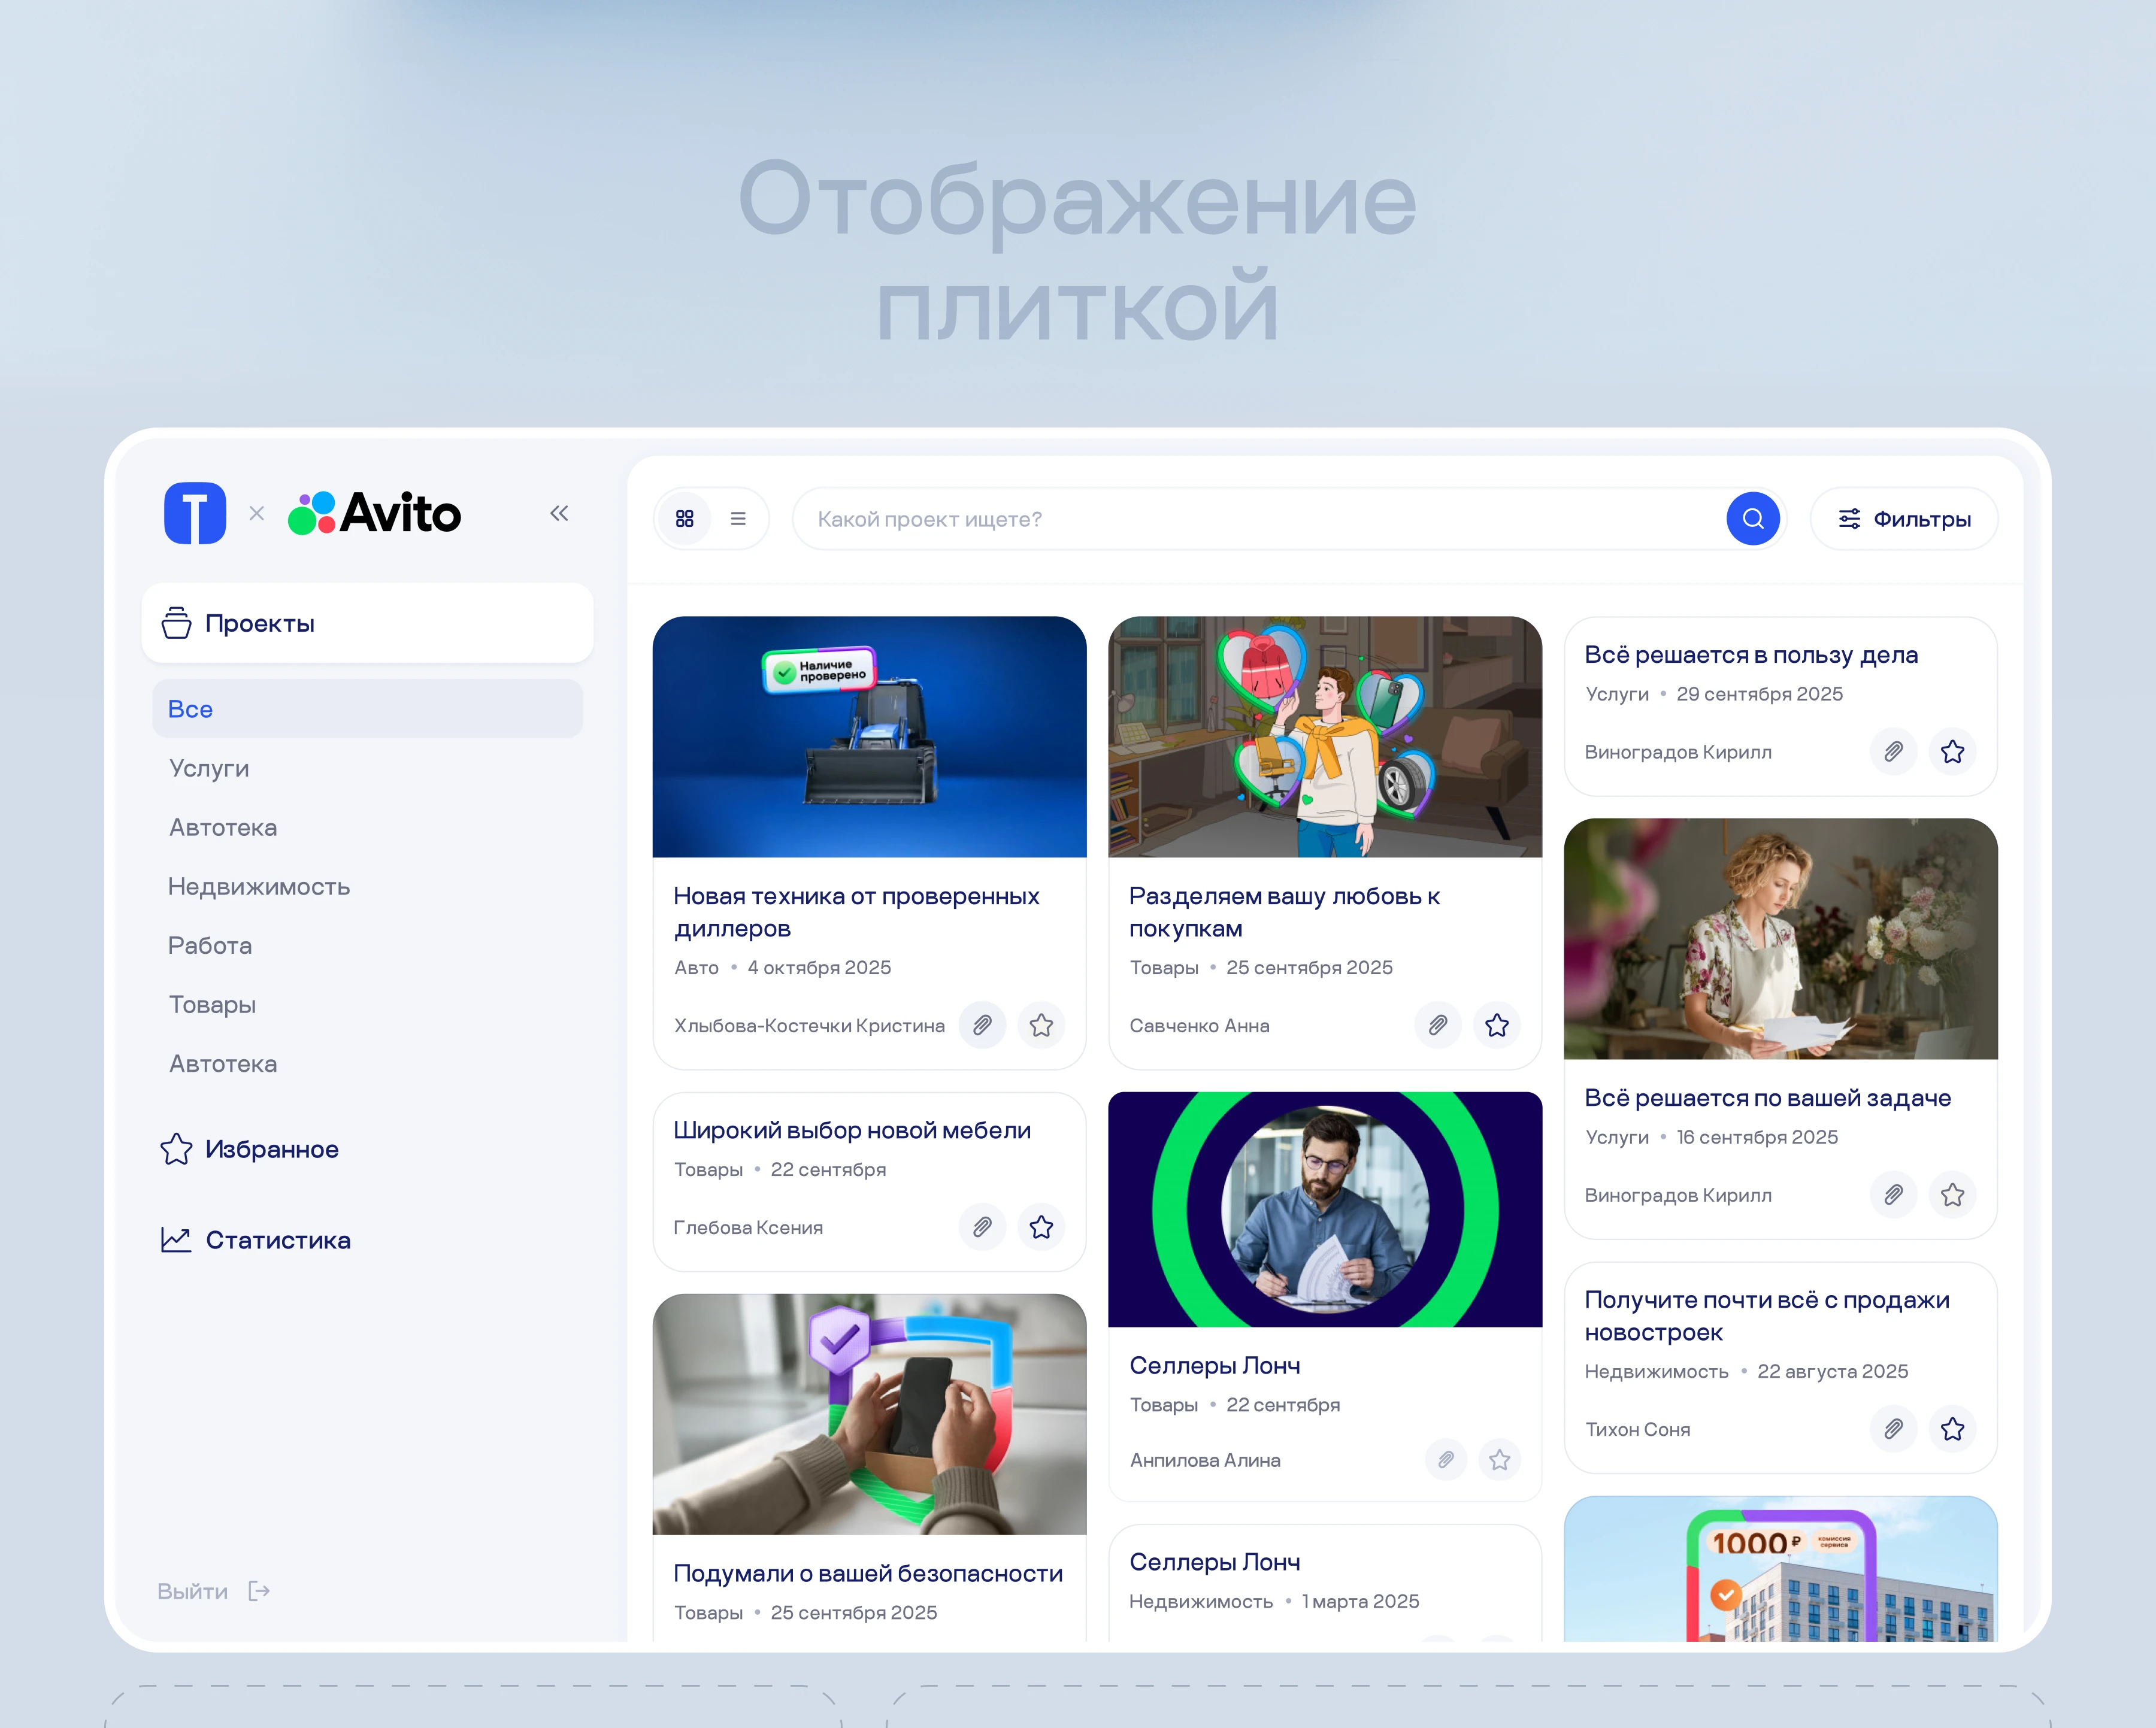Viewport: 2156px width, 1728px height.
Task: Open the bulldozer project thumbnail
Action: (869, 736)
